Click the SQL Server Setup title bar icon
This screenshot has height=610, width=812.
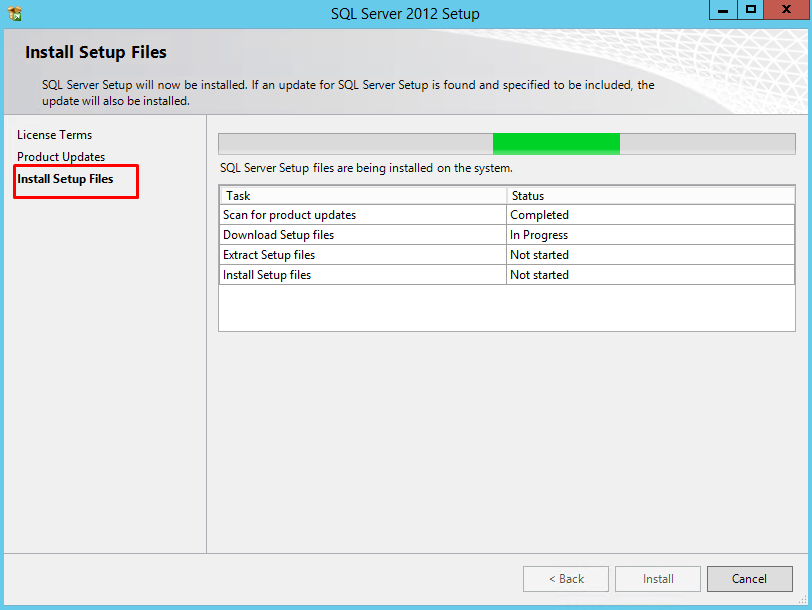click(x=15, y=14)
